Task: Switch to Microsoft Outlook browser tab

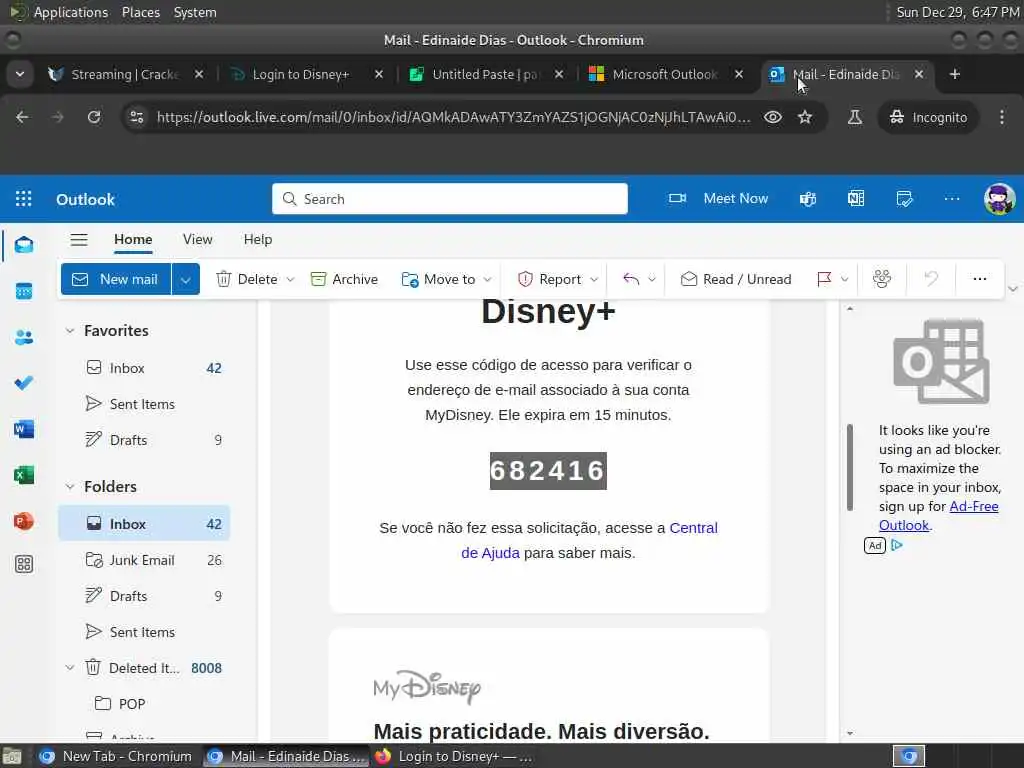Action: 665,74
